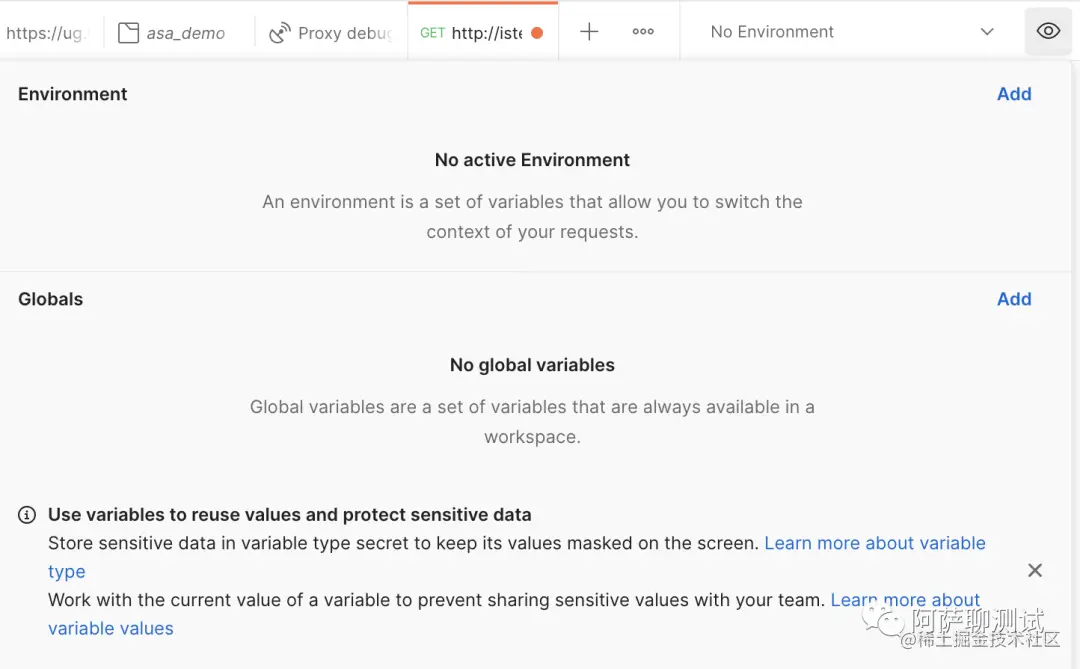Screen dimensions: 1080x669
Task: Click the info icon beside variables tip
Action: pos(27,515)
